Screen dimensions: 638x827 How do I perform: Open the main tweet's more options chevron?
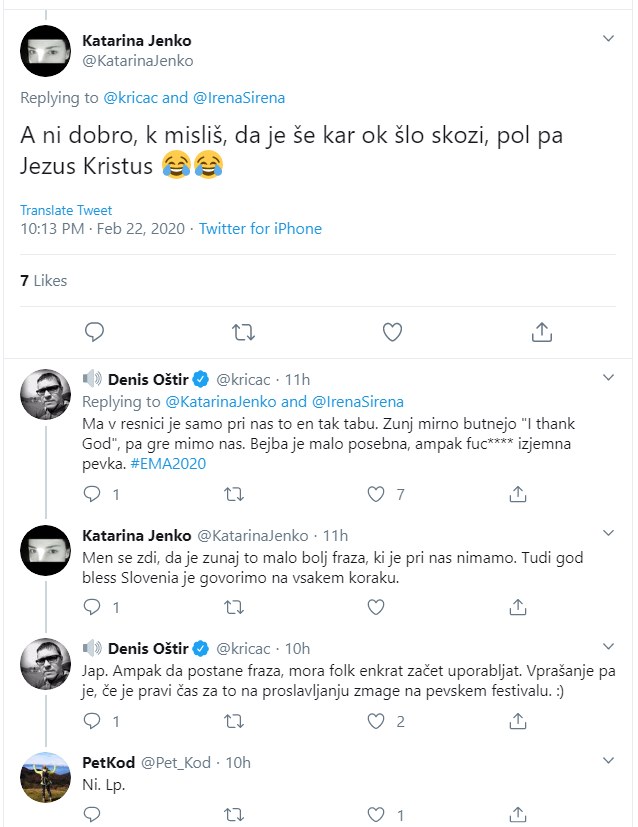(609, 39)
